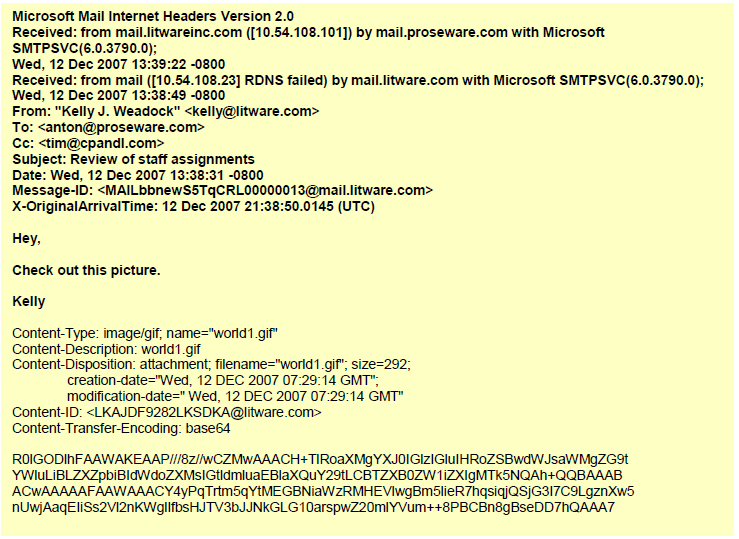The height and width of the screenshot is (539, 739).
Task: Click the Message-ID header value
Action: [x=265, y=190]
